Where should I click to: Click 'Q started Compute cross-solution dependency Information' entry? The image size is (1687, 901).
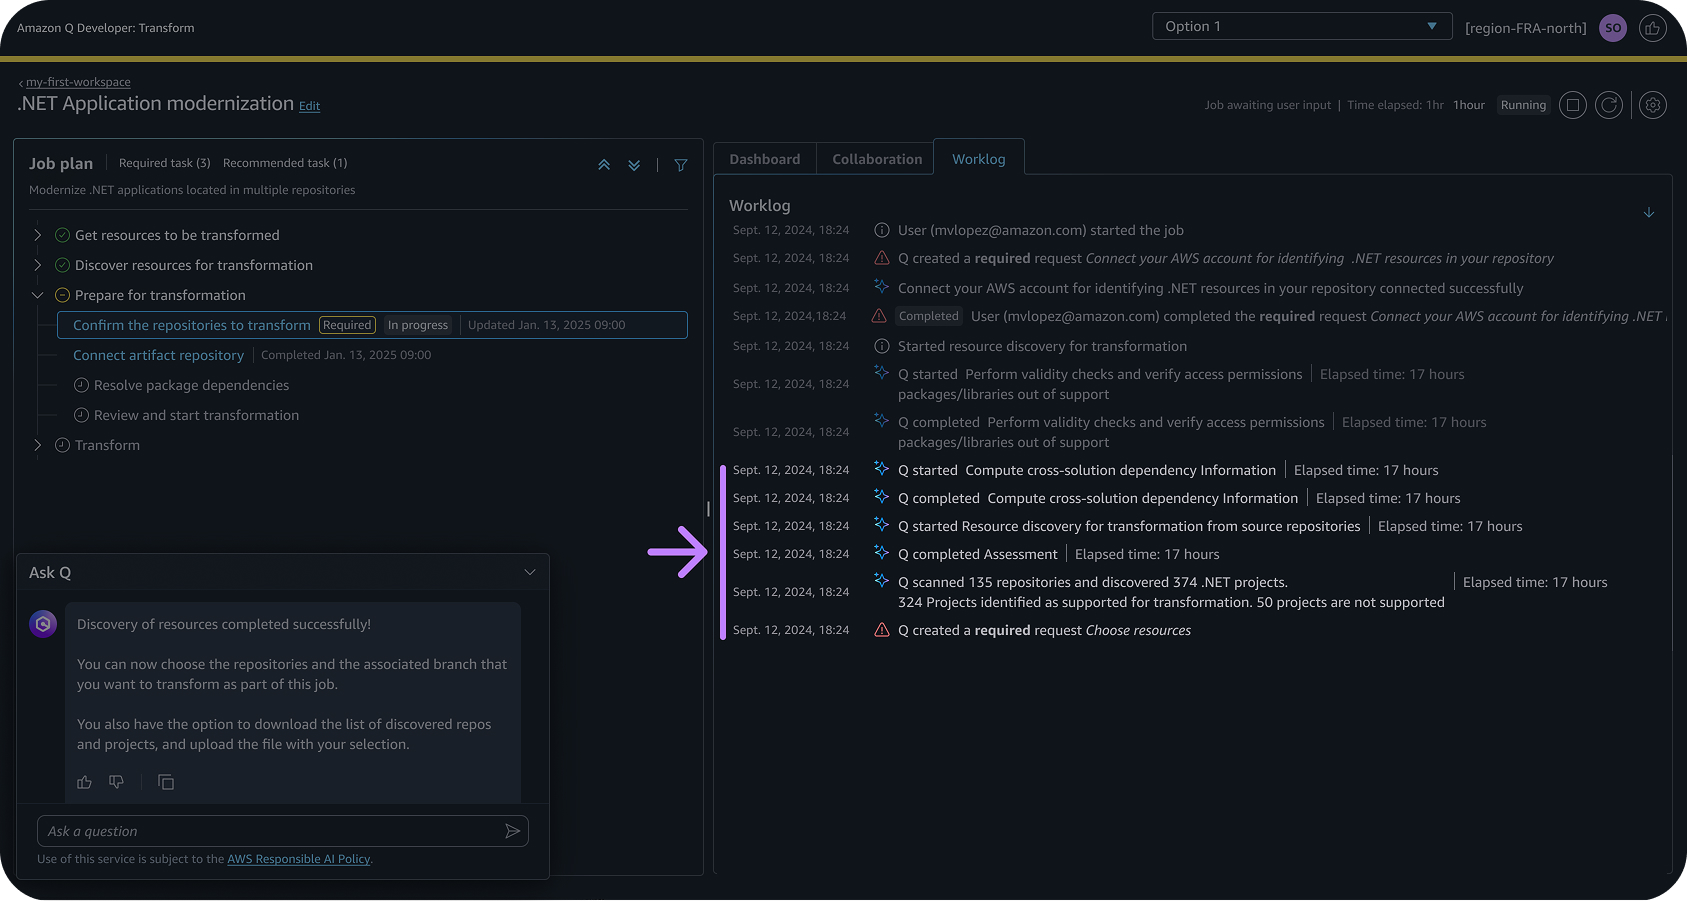(x=1087, y=470)
